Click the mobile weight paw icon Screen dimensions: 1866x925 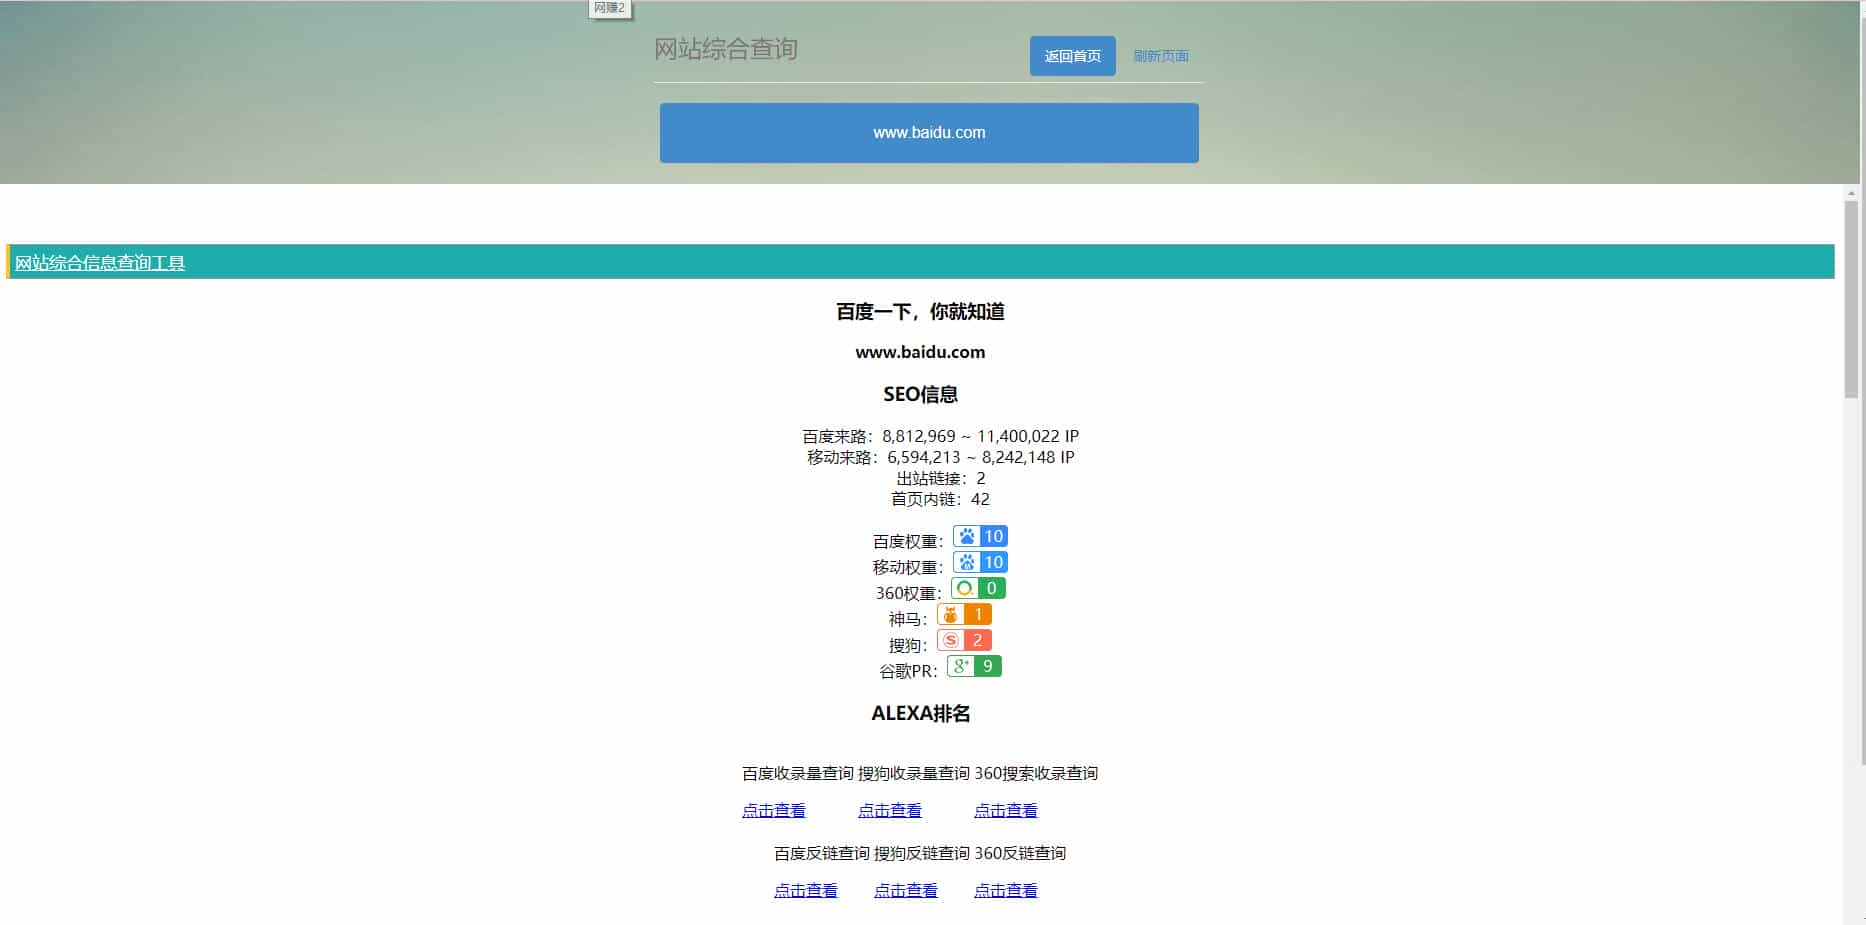click(965, 562)
